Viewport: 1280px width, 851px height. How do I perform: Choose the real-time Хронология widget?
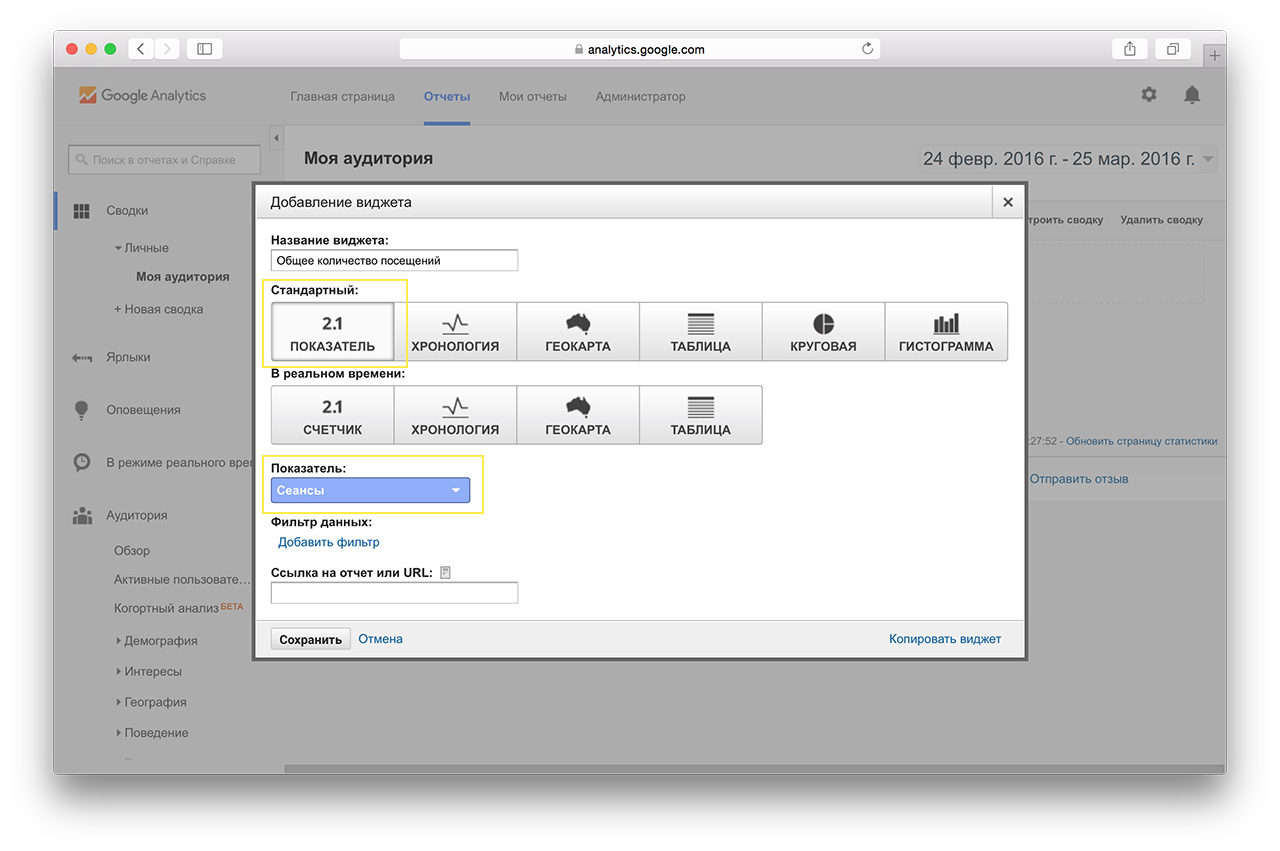pos(455,415)
